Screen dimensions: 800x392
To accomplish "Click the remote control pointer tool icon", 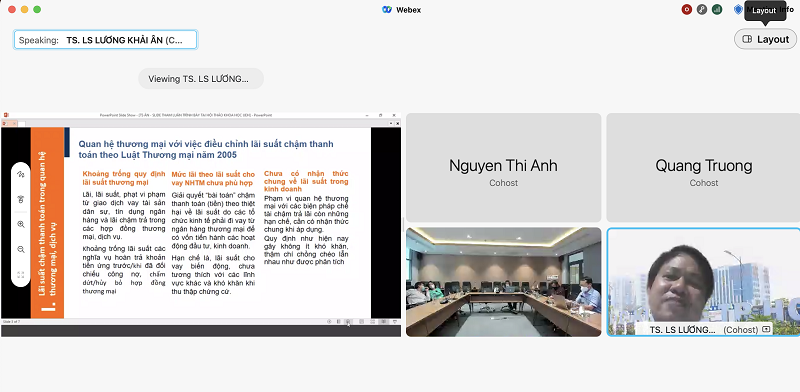I will click(x=21, y=199).
